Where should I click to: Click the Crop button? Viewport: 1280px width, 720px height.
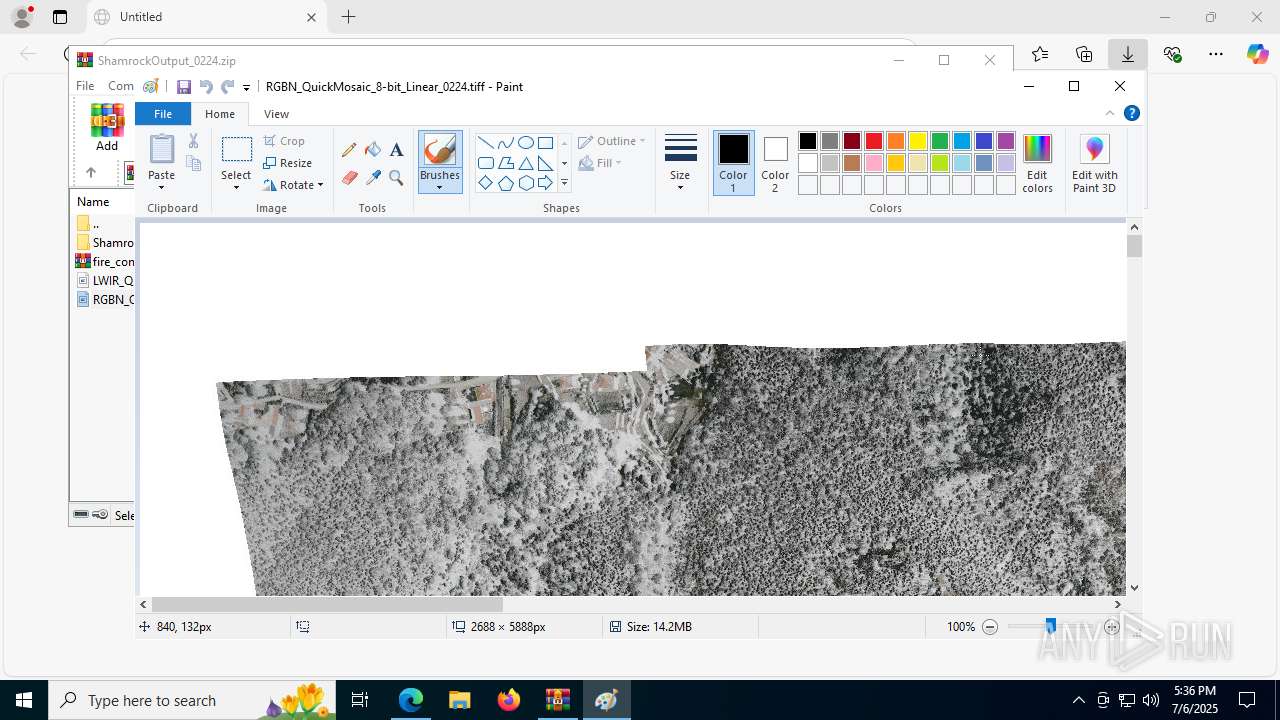pyautogui.click(x=284, y=141)
